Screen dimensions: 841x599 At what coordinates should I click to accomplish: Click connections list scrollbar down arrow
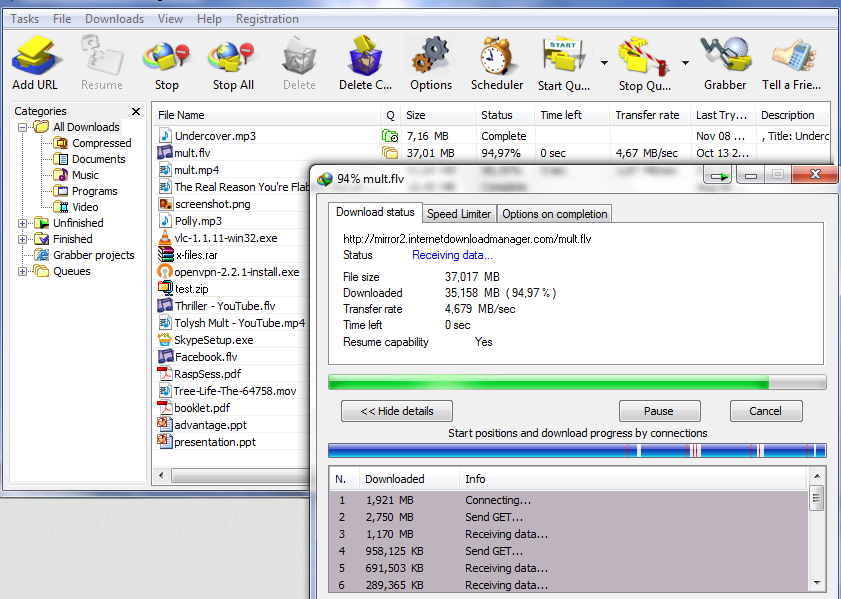pyautogui.click(x=816, y=583)
